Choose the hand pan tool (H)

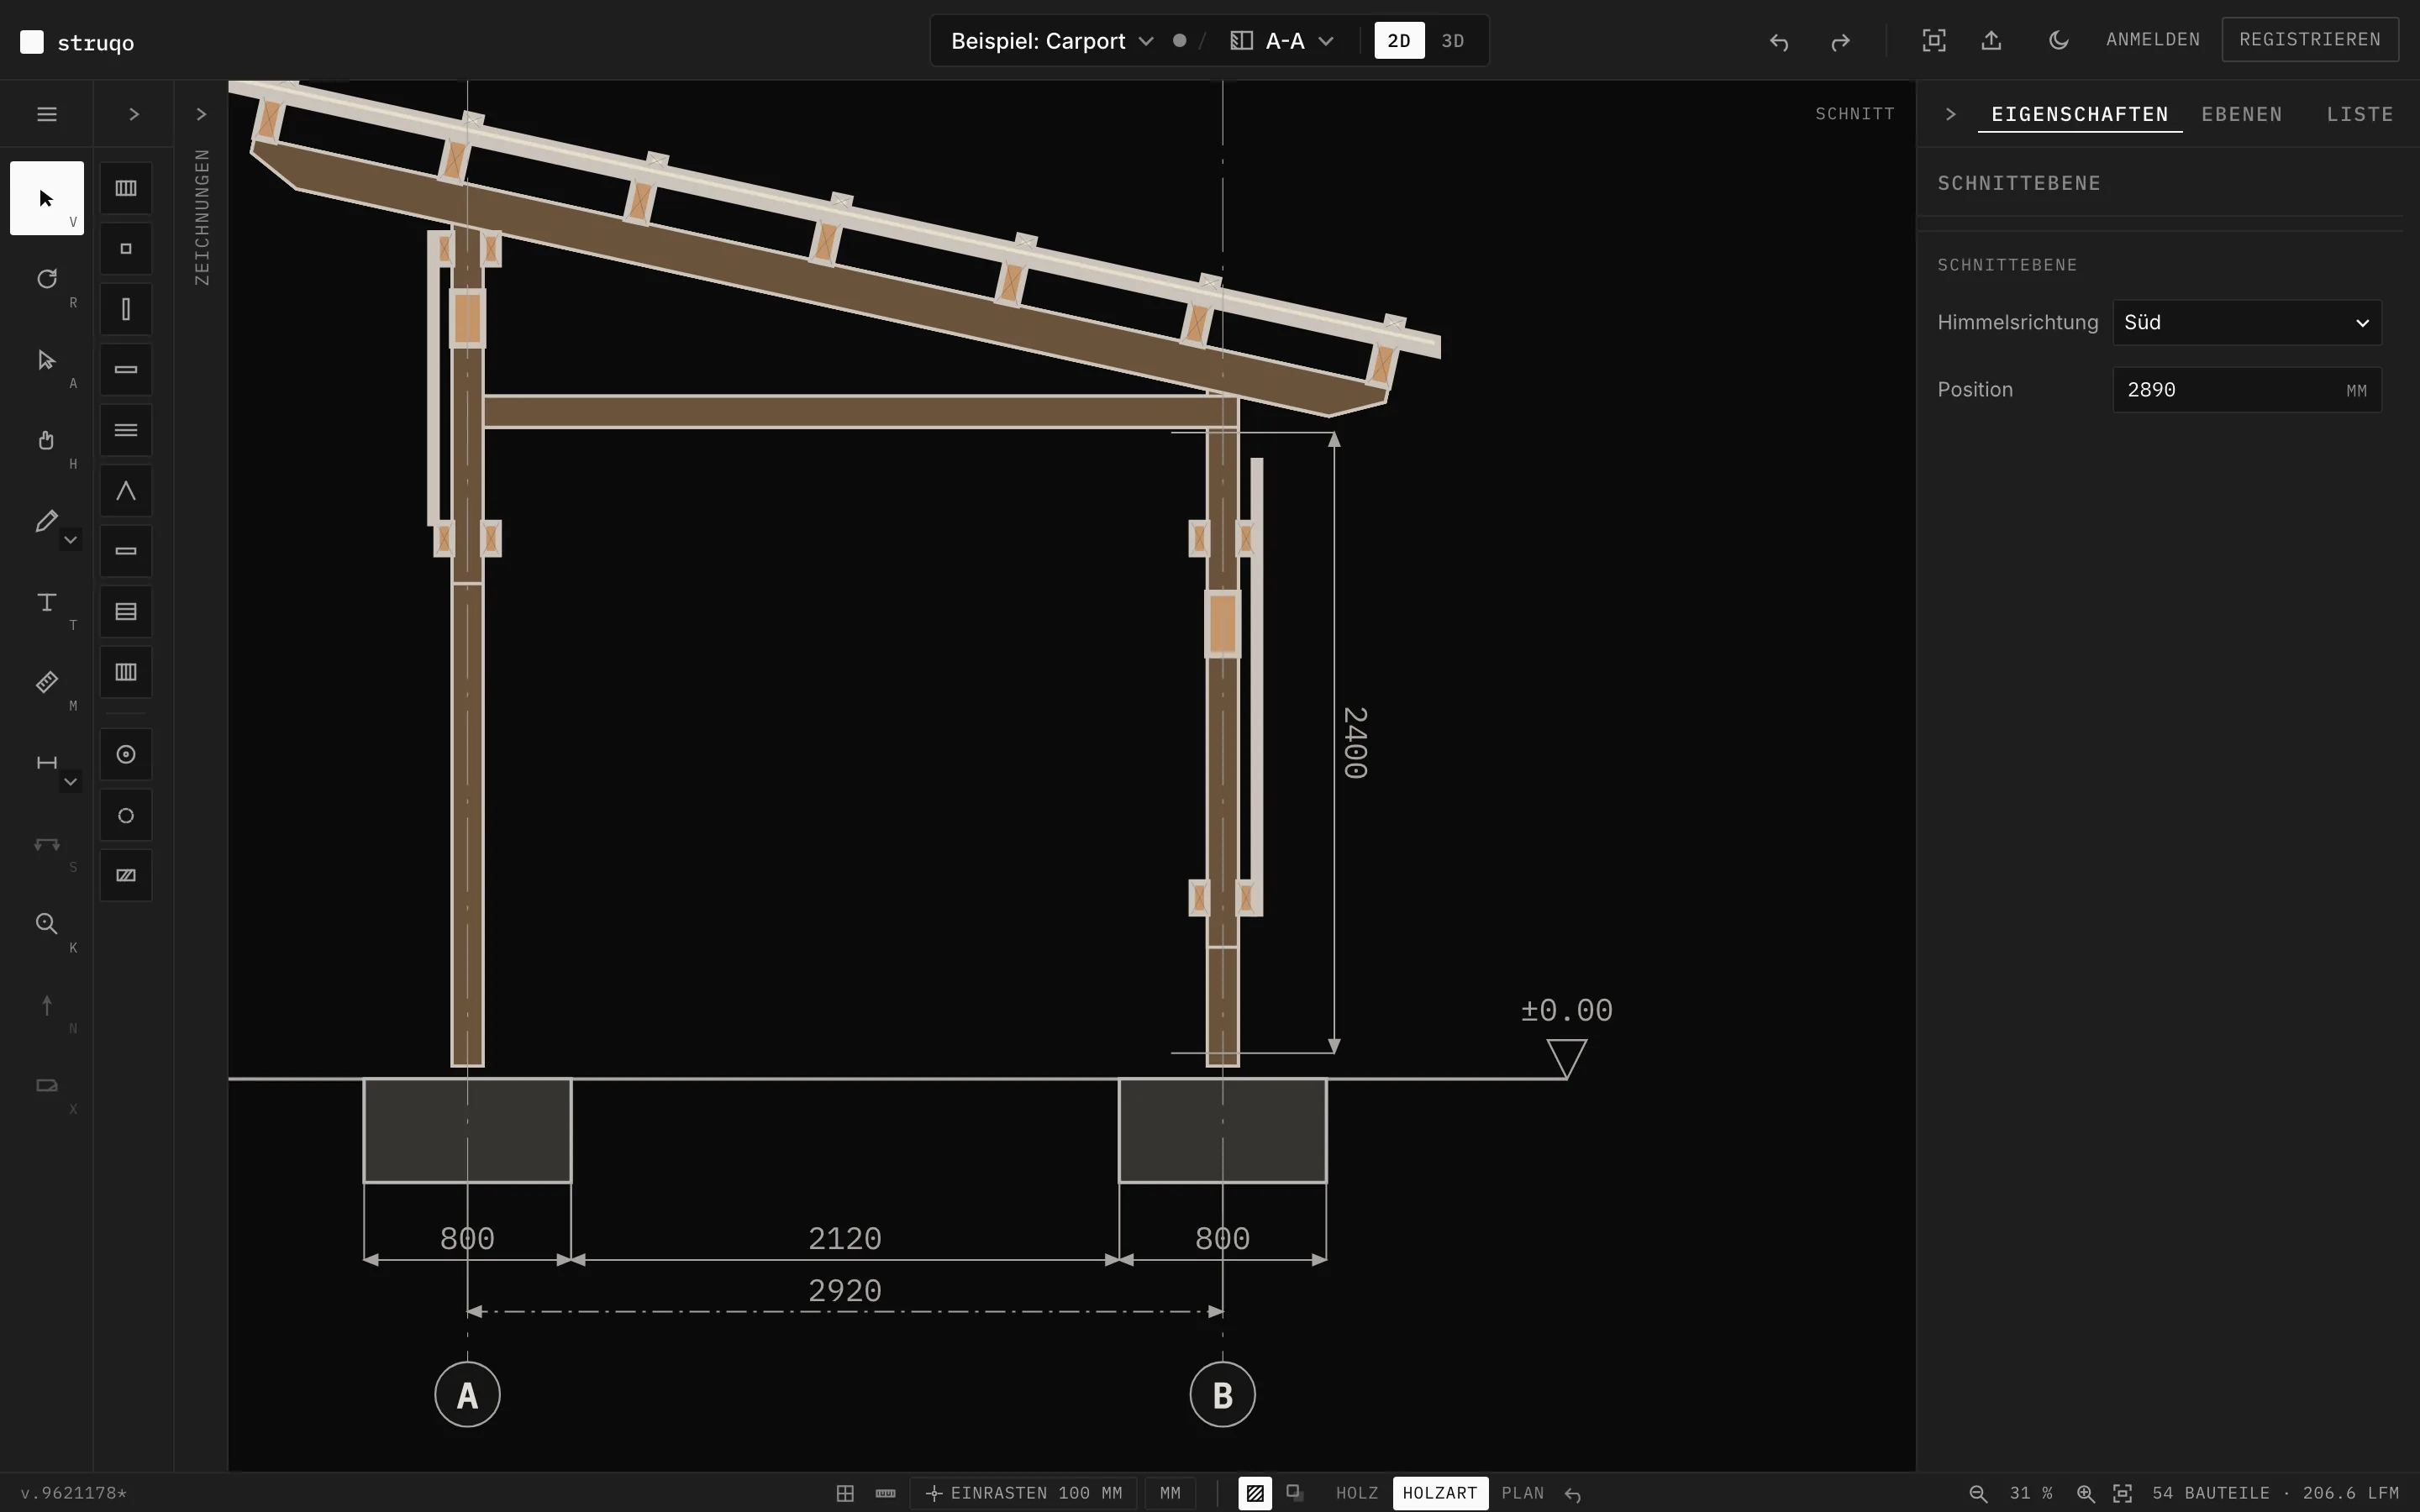pyautogui.click(x=46, y=440)
